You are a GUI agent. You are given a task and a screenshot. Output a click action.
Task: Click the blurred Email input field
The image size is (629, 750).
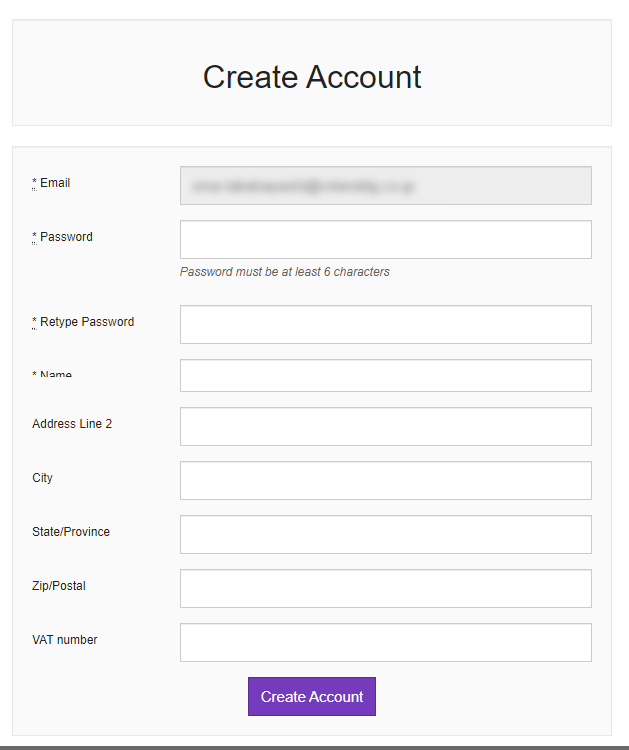tap(385, 186)
